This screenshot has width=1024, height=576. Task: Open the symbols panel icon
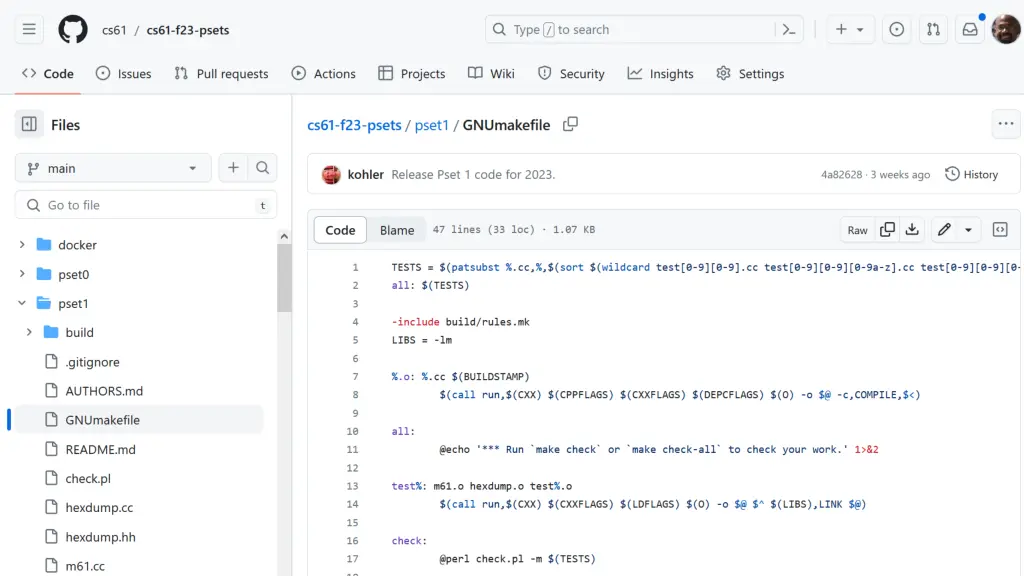[x=999, y=230]
